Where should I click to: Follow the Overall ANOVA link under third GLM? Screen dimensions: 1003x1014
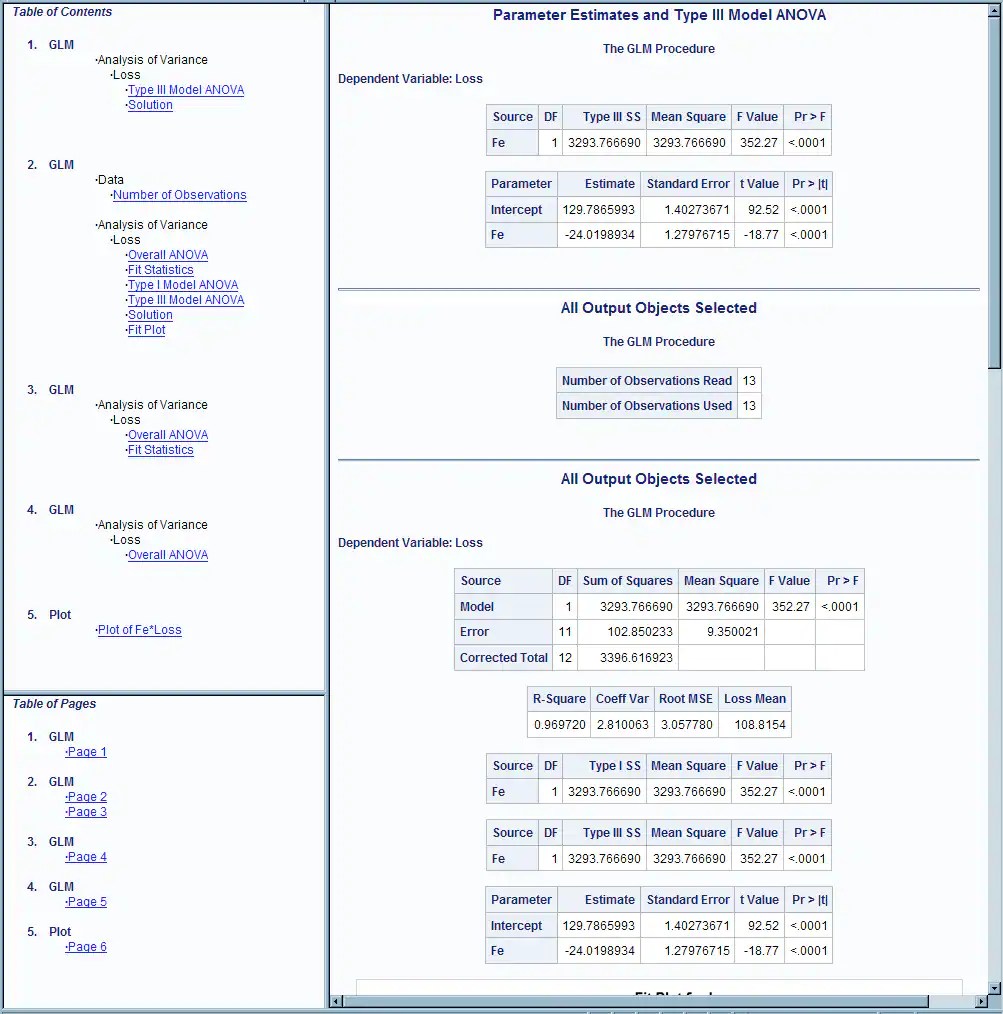(x=168, y=434)
